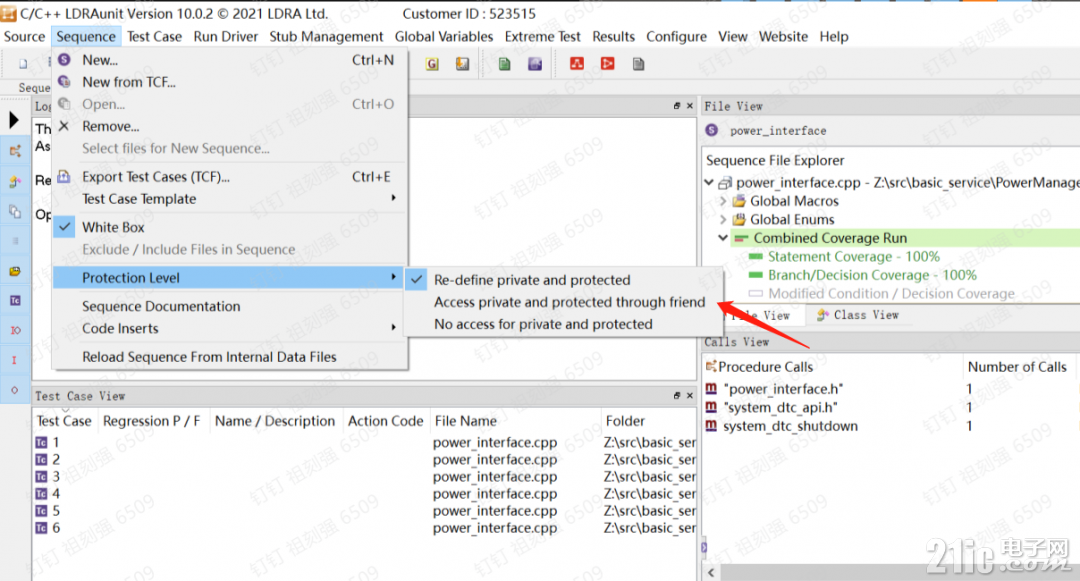Open the Source menu
This screenshot has width=1080, height=581.
pos(24,36)
